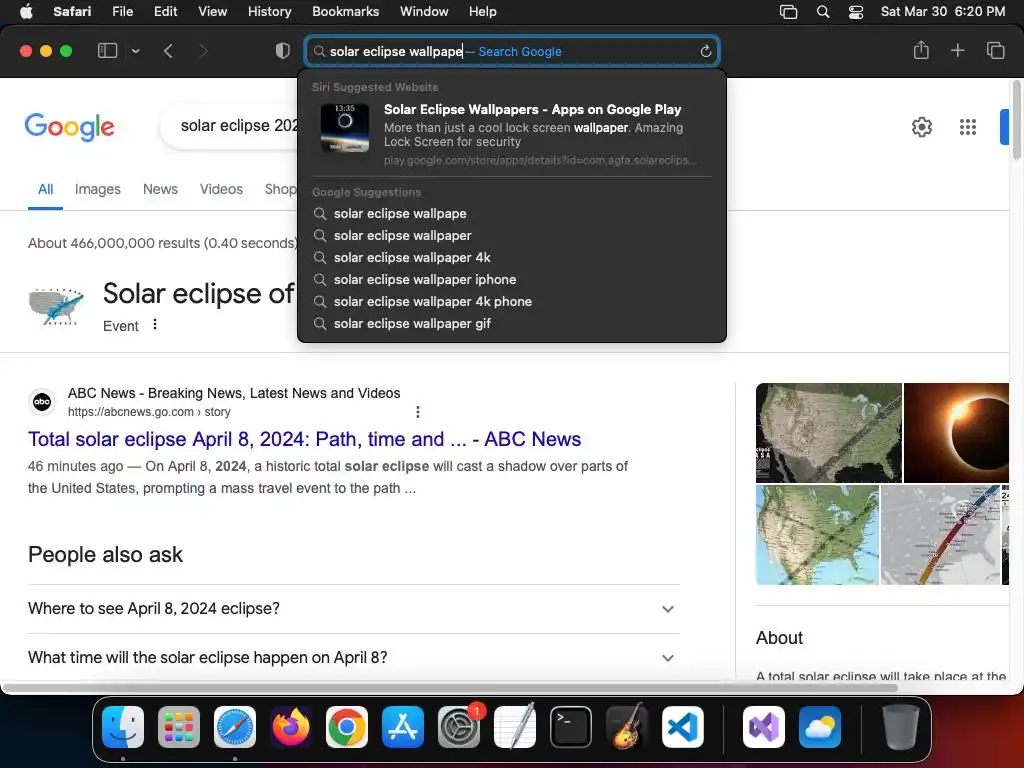Viewport: 1024px width, 768px height.
Task: Open the Apple menu
Action: click(26, 11)
